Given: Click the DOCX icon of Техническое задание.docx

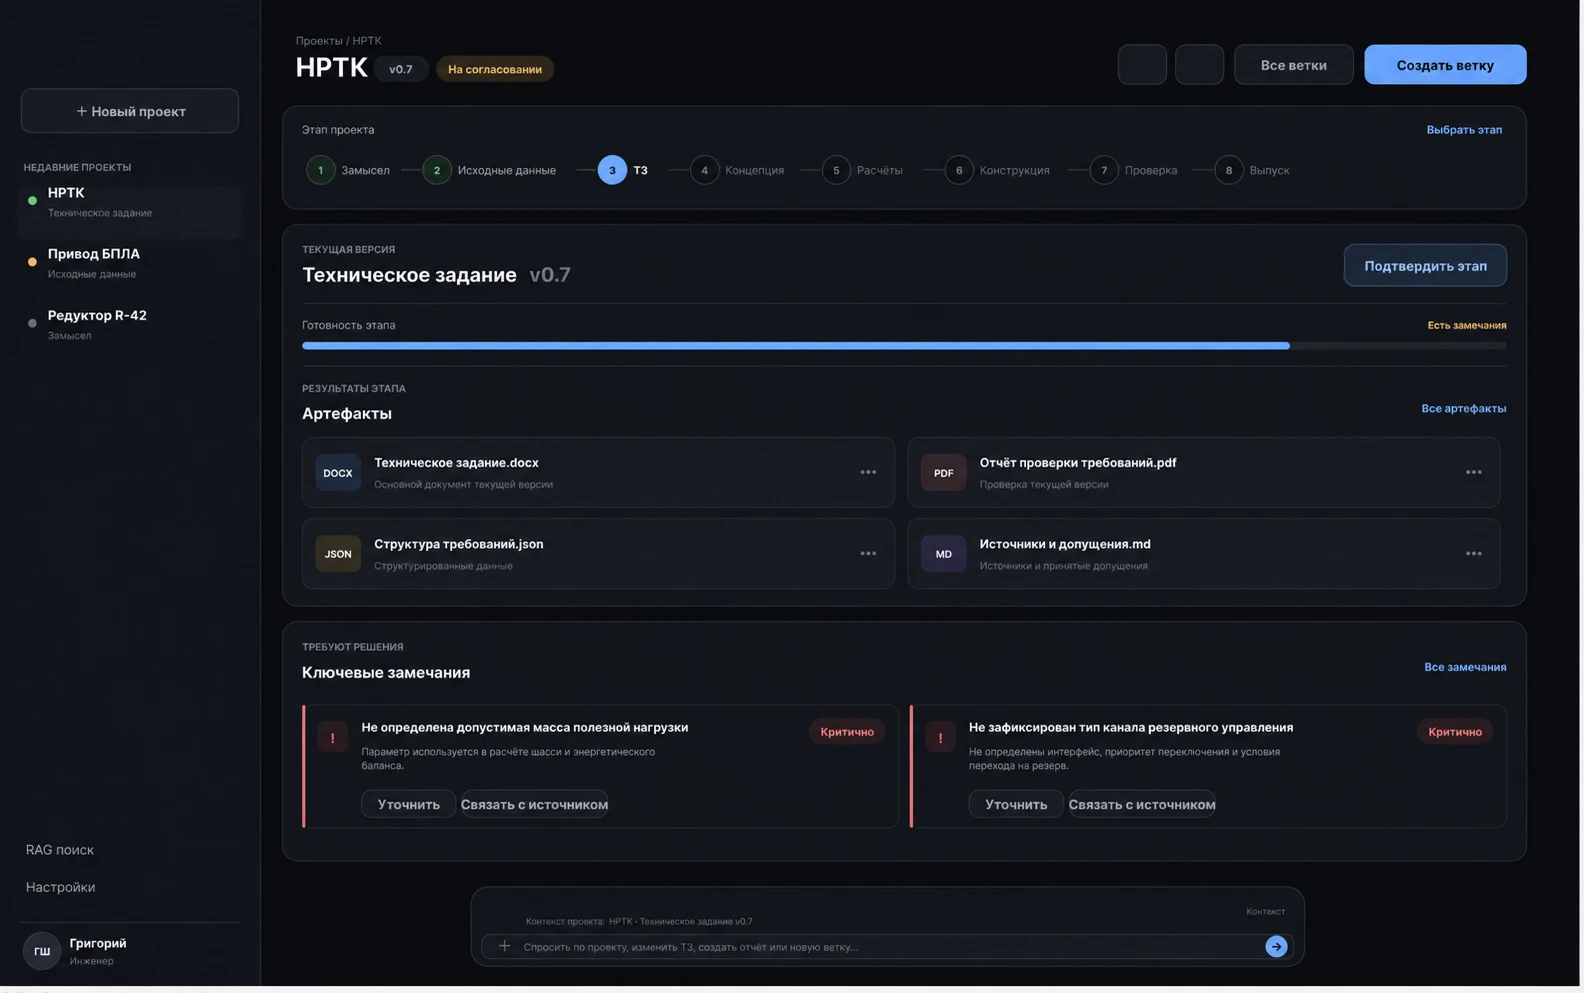Looking at the screenshot, I should tap(338, 473).
